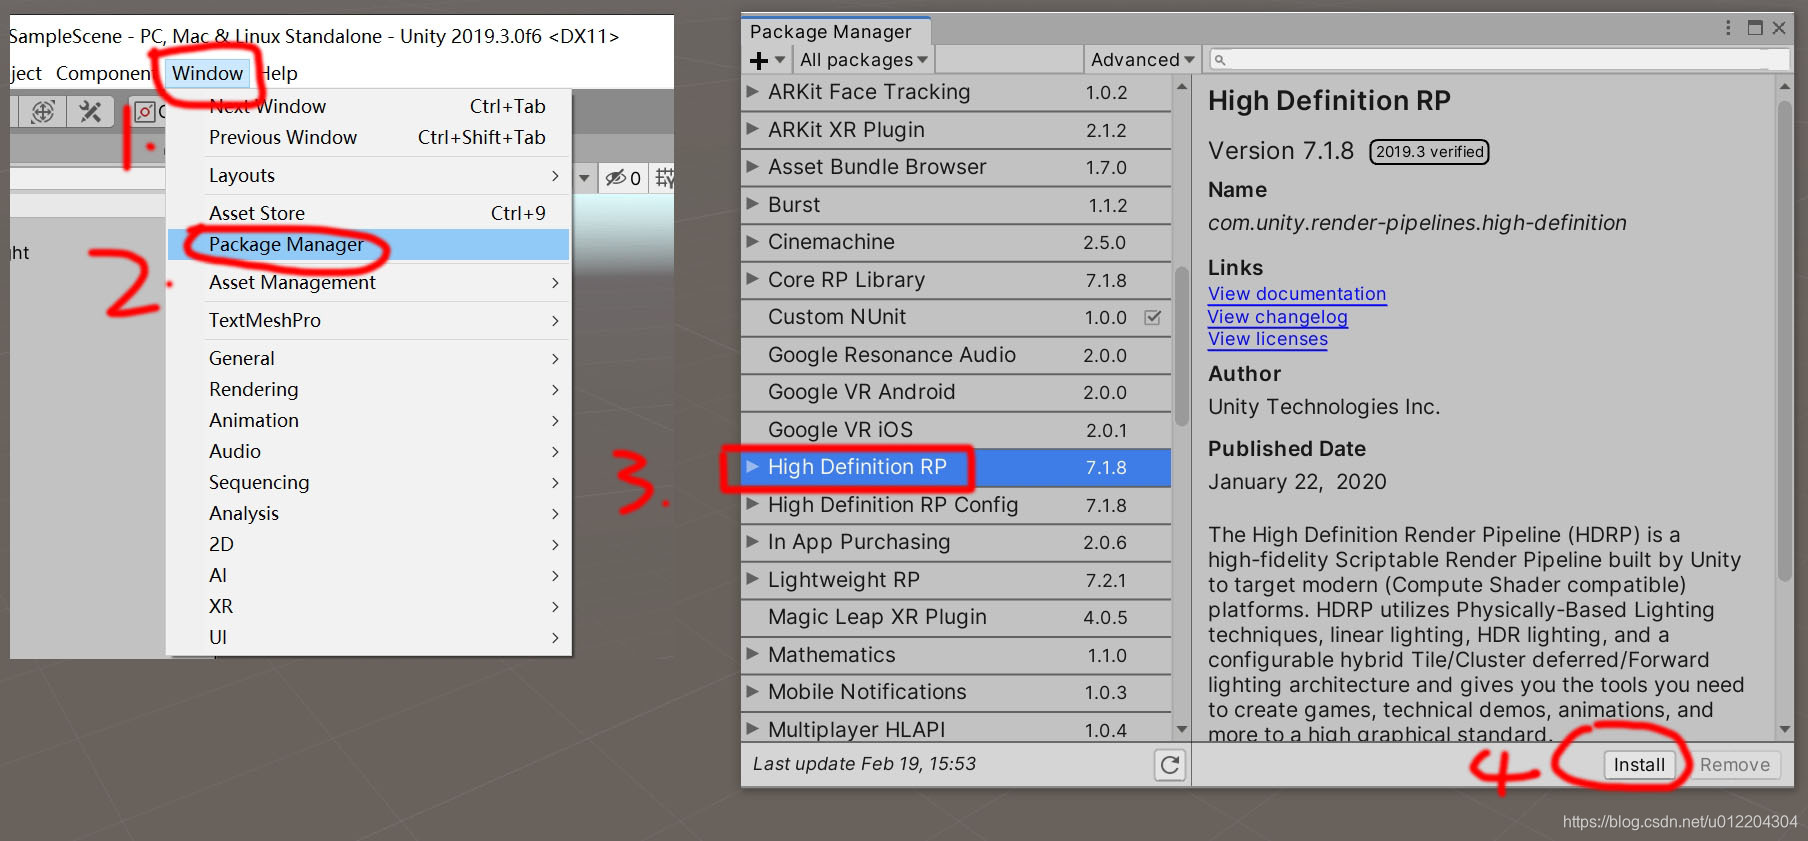
Task: Open the General submenu
Action: click(x=369, y=358)
